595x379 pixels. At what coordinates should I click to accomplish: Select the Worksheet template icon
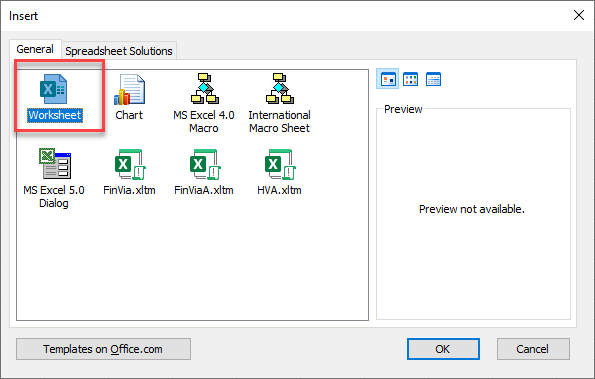point(54,89)
